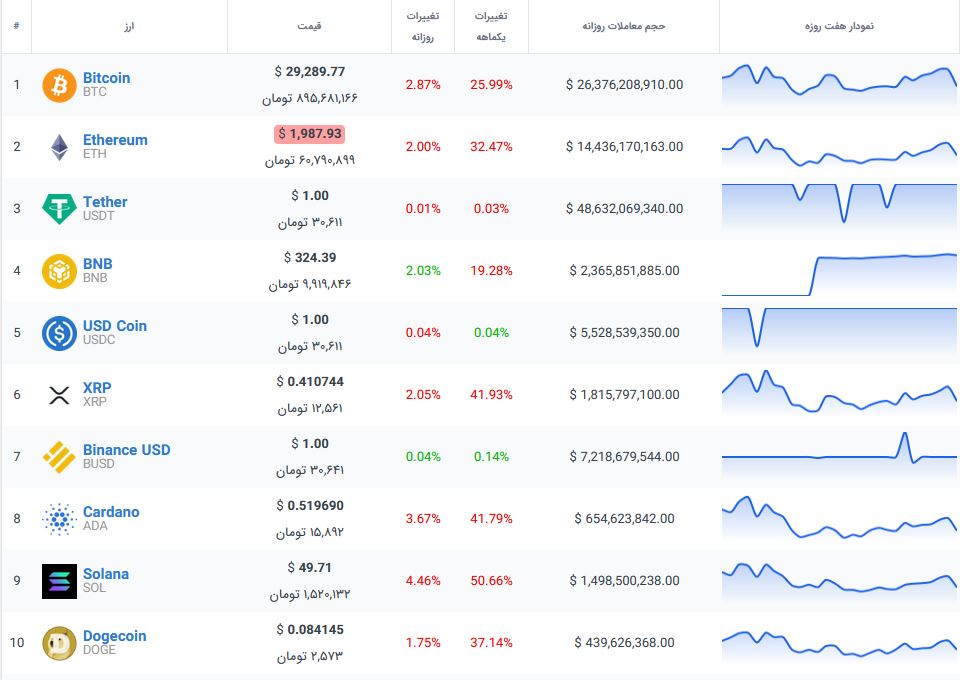The width and height of the screenshot is (960, 680).
Task: Click the Solana logo icon
Action: [59, 581]
